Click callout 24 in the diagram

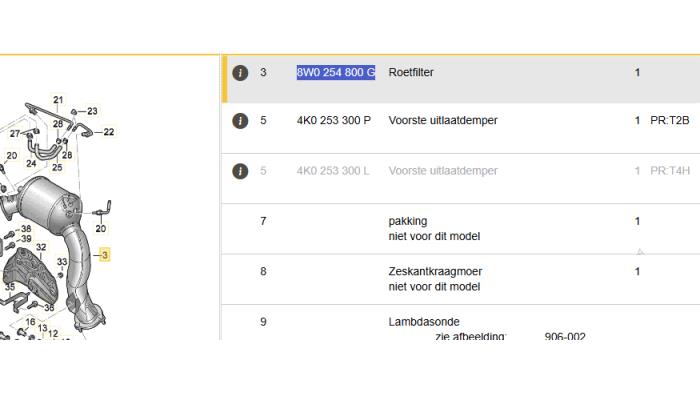tap(31, 164)
